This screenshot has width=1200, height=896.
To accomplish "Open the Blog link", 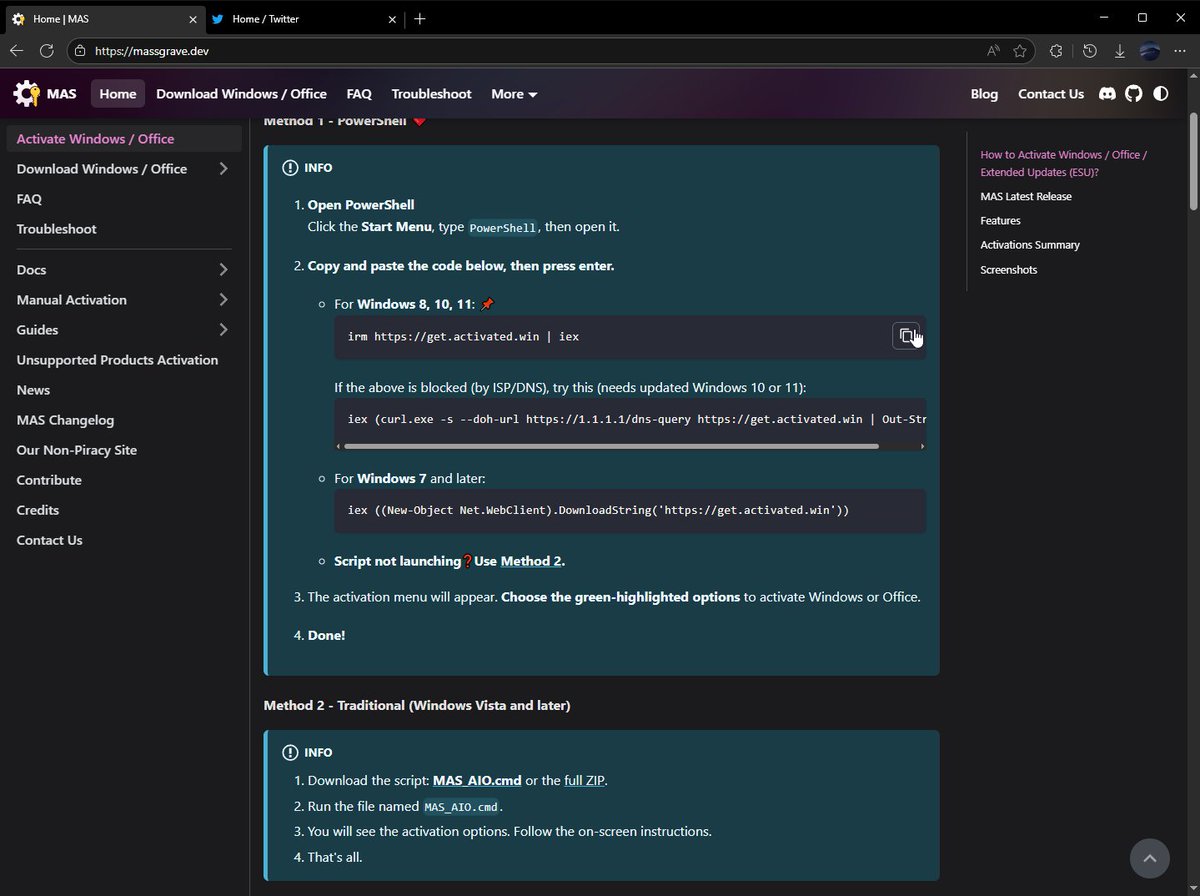I will [984, 93].
